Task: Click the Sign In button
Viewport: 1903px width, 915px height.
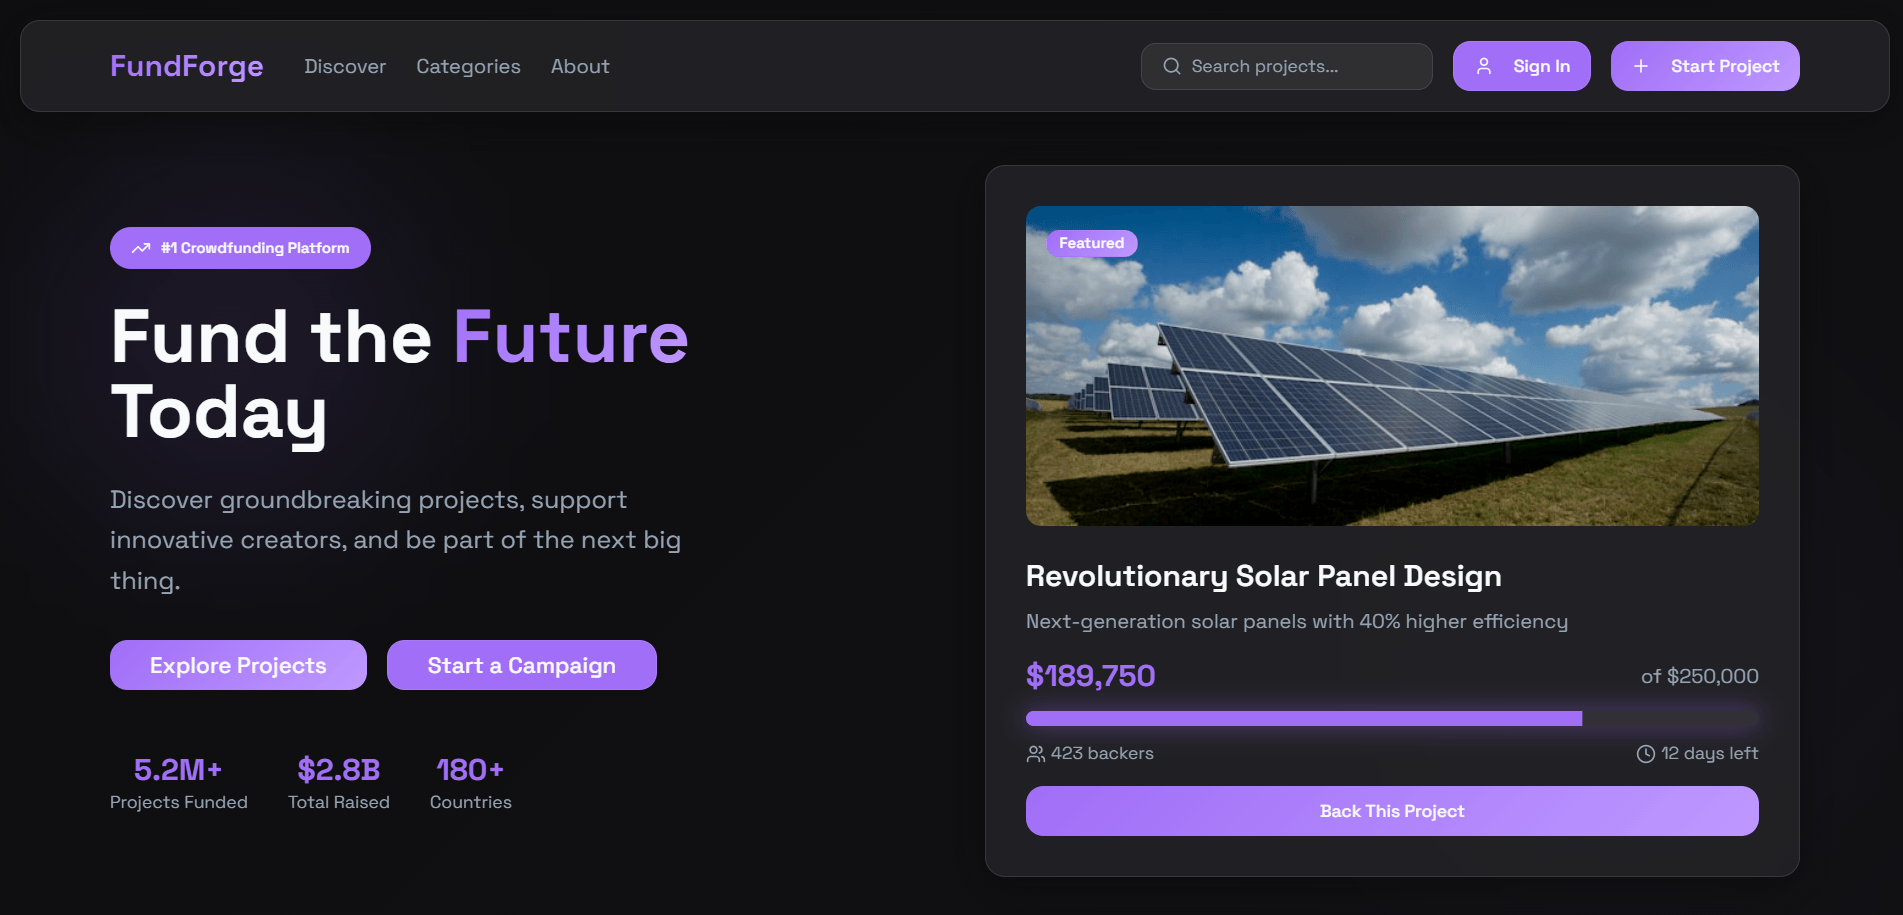Action: point(1521,66)
